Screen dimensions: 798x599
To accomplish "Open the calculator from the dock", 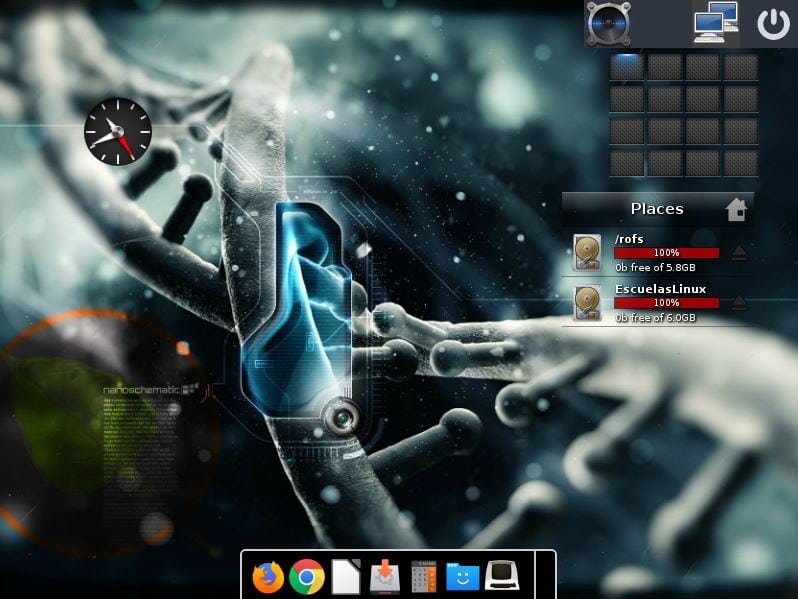I will point(423,577).
